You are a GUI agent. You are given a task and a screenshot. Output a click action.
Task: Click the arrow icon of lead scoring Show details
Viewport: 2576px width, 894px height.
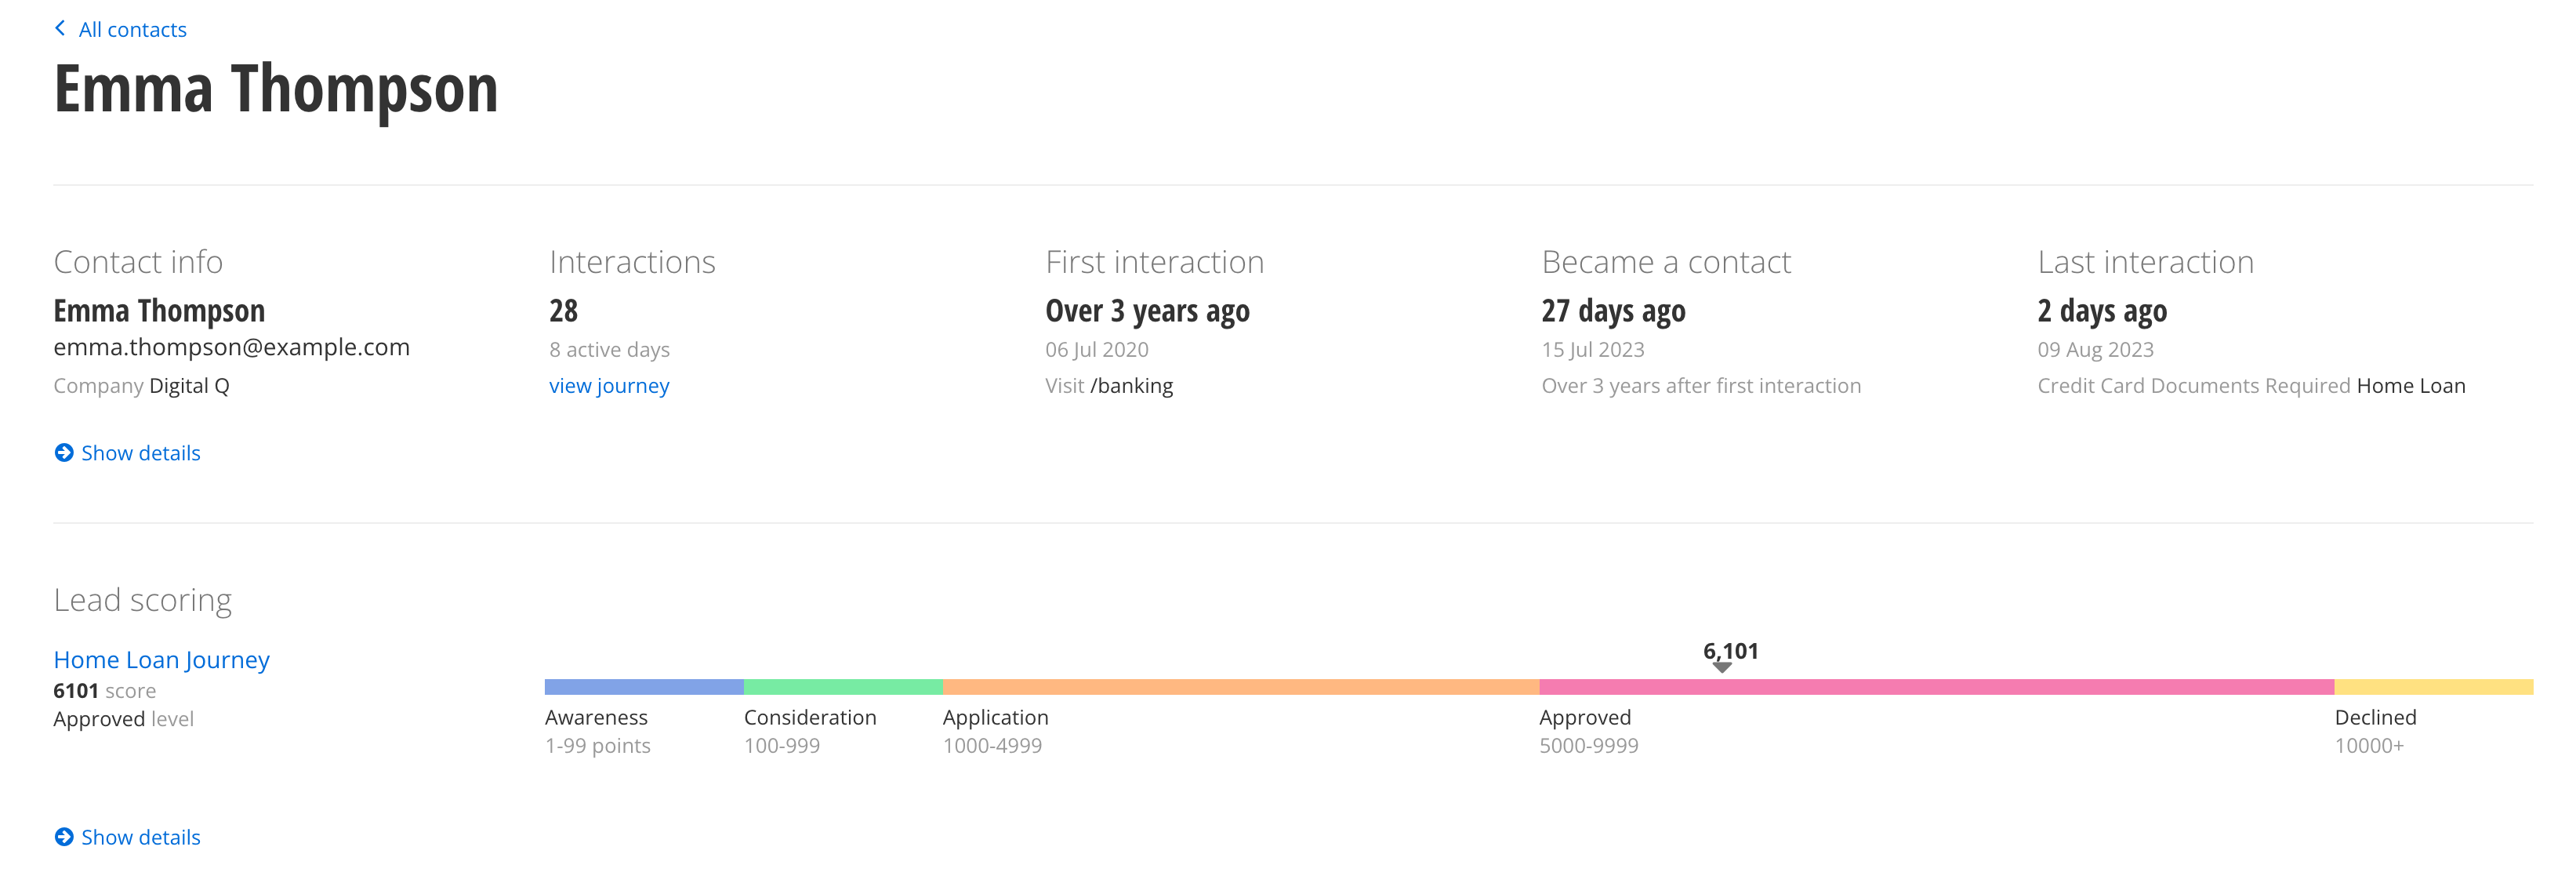click(64, 837)
